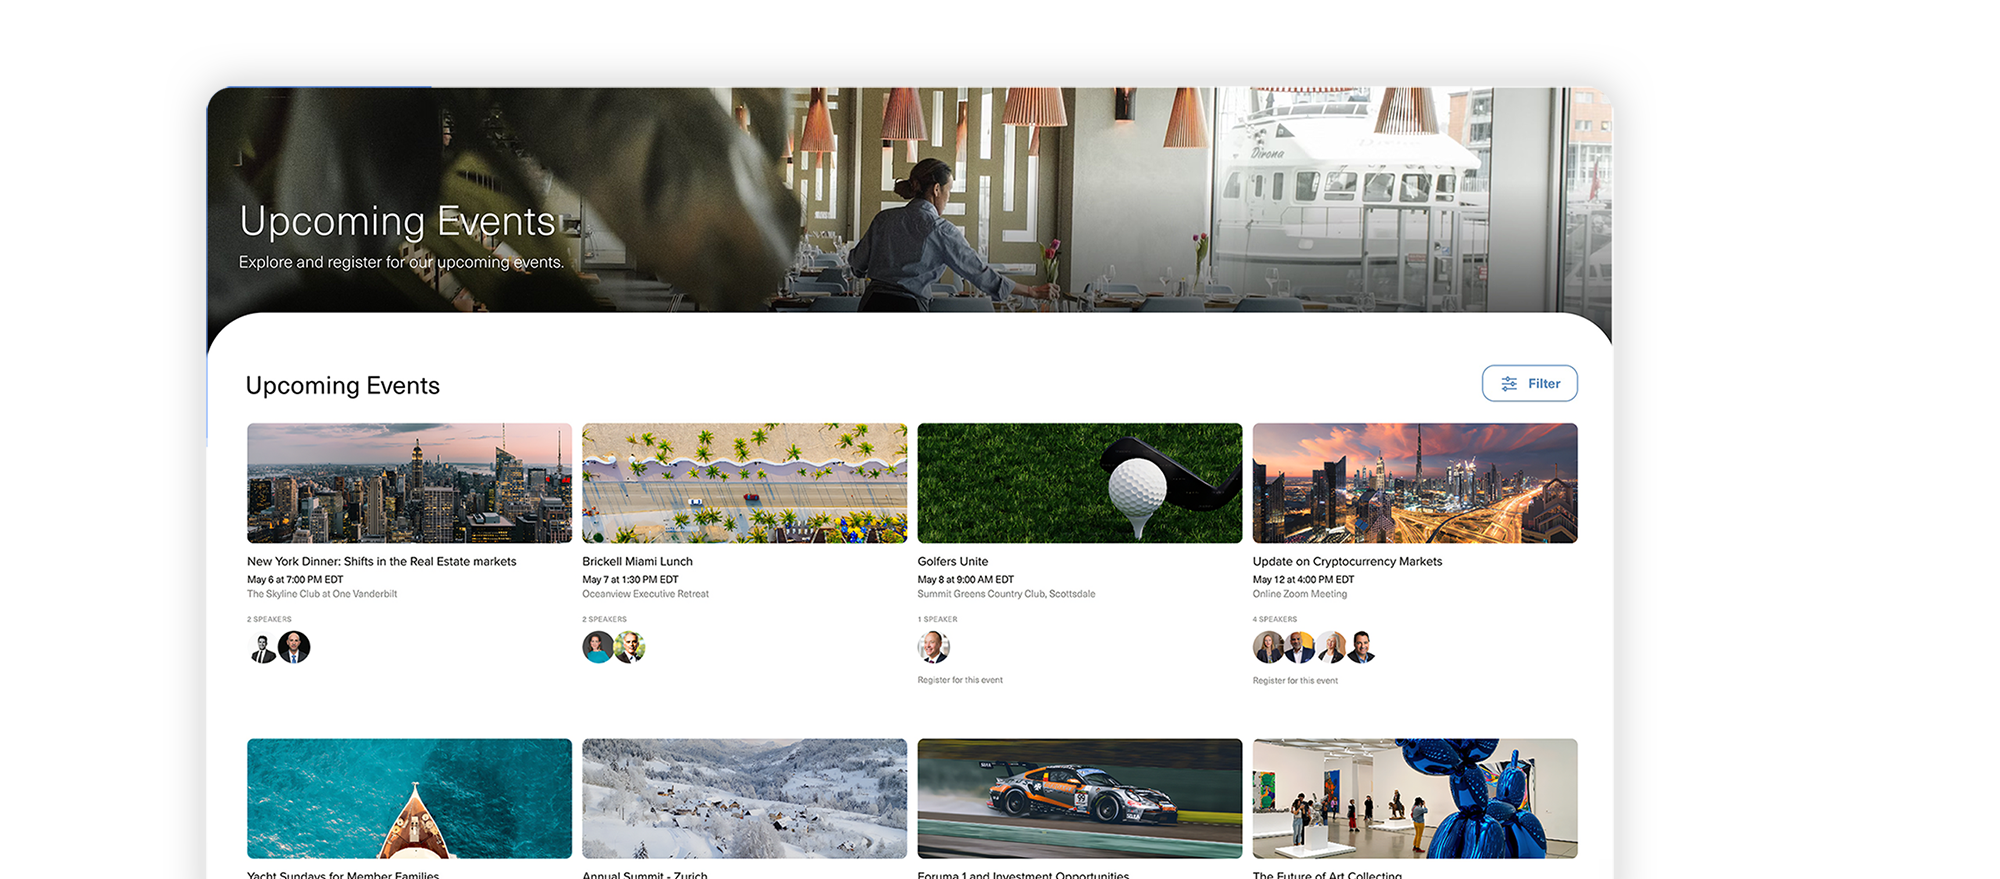Open the Filter button
Image resolution: width=2000 pixels, height=879 pixels.
(1529, 383)
